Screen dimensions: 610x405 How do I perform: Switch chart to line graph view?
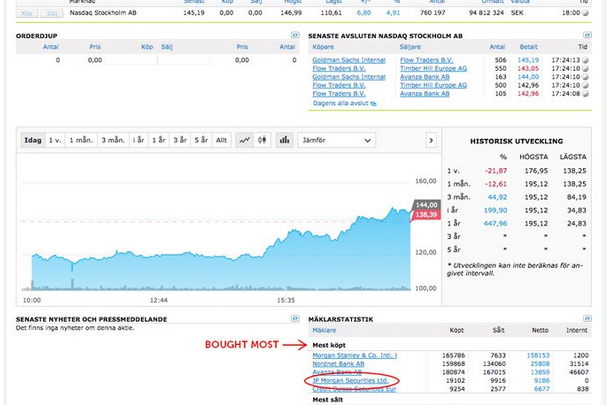pos(244,140)
